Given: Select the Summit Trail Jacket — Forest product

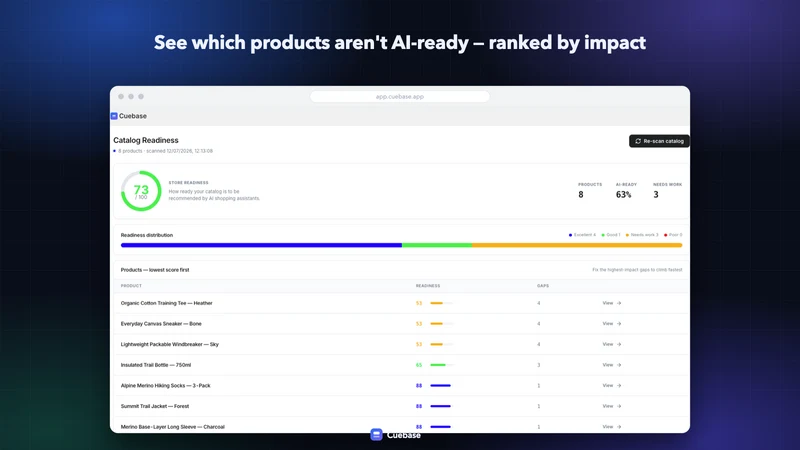Looking at the screenshot, I should click(155, 406).
